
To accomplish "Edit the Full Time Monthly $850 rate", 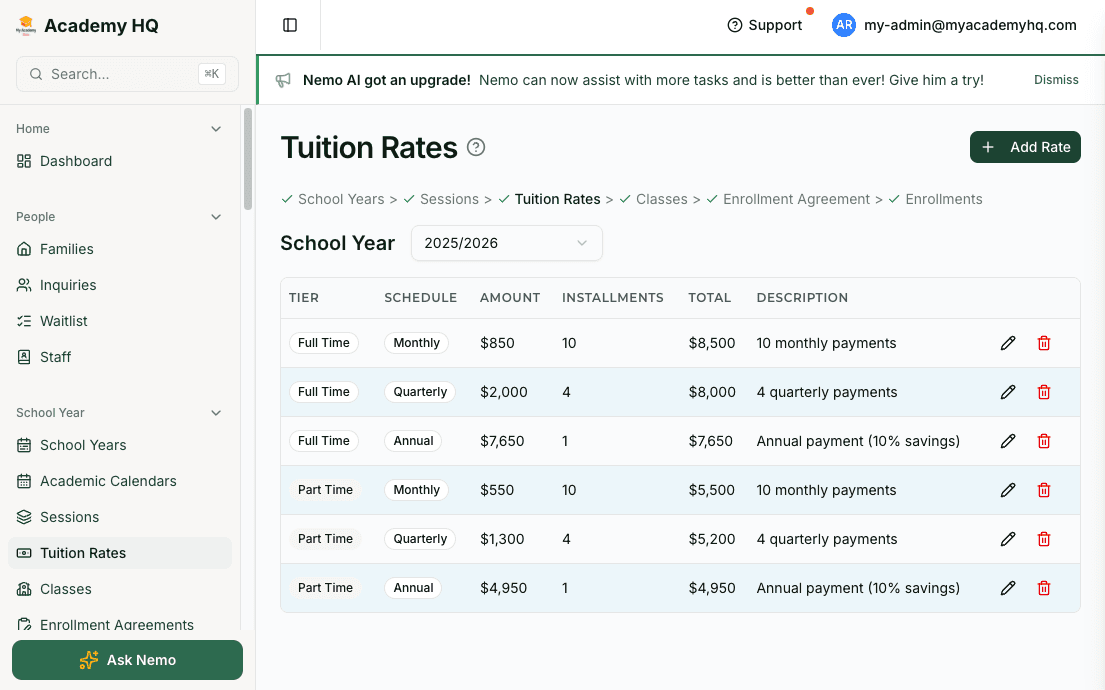I will tap(1008, 343).
